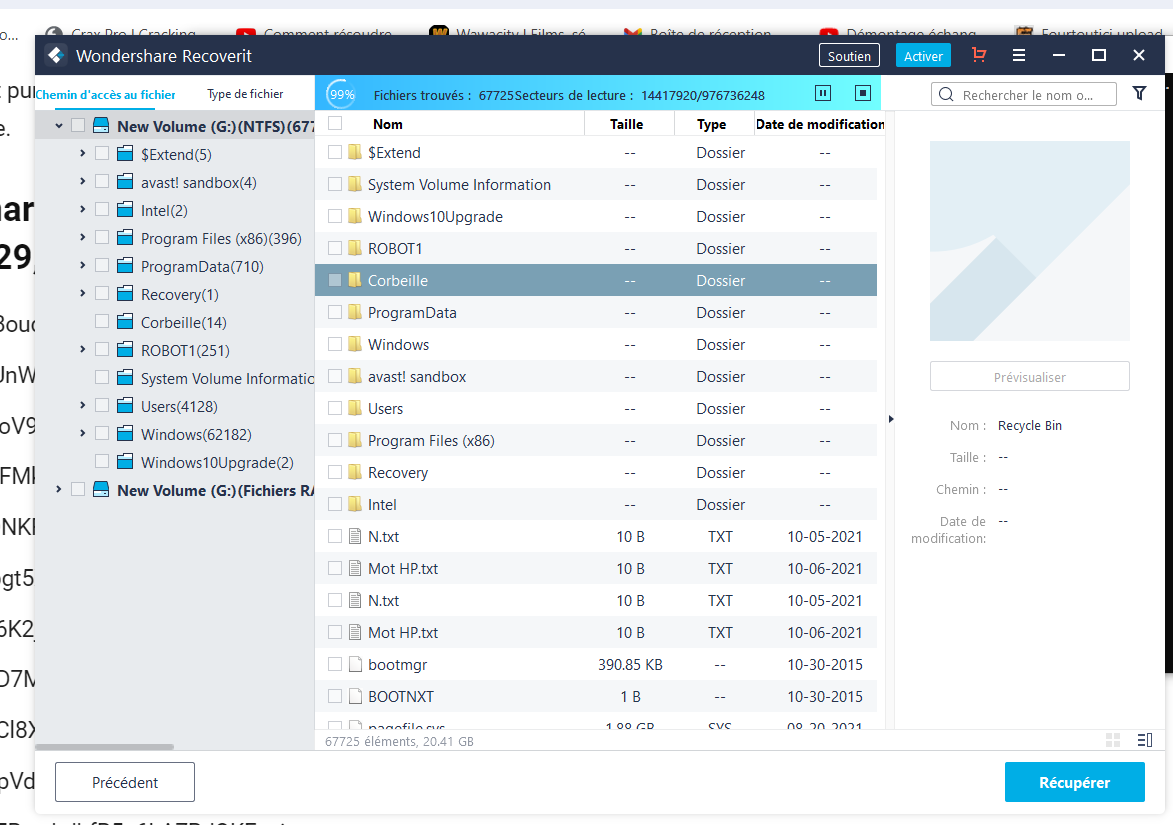1173x825 pixels.
Task: Select the Program Files (x86) folder row
Action: [x=595, y=441]
